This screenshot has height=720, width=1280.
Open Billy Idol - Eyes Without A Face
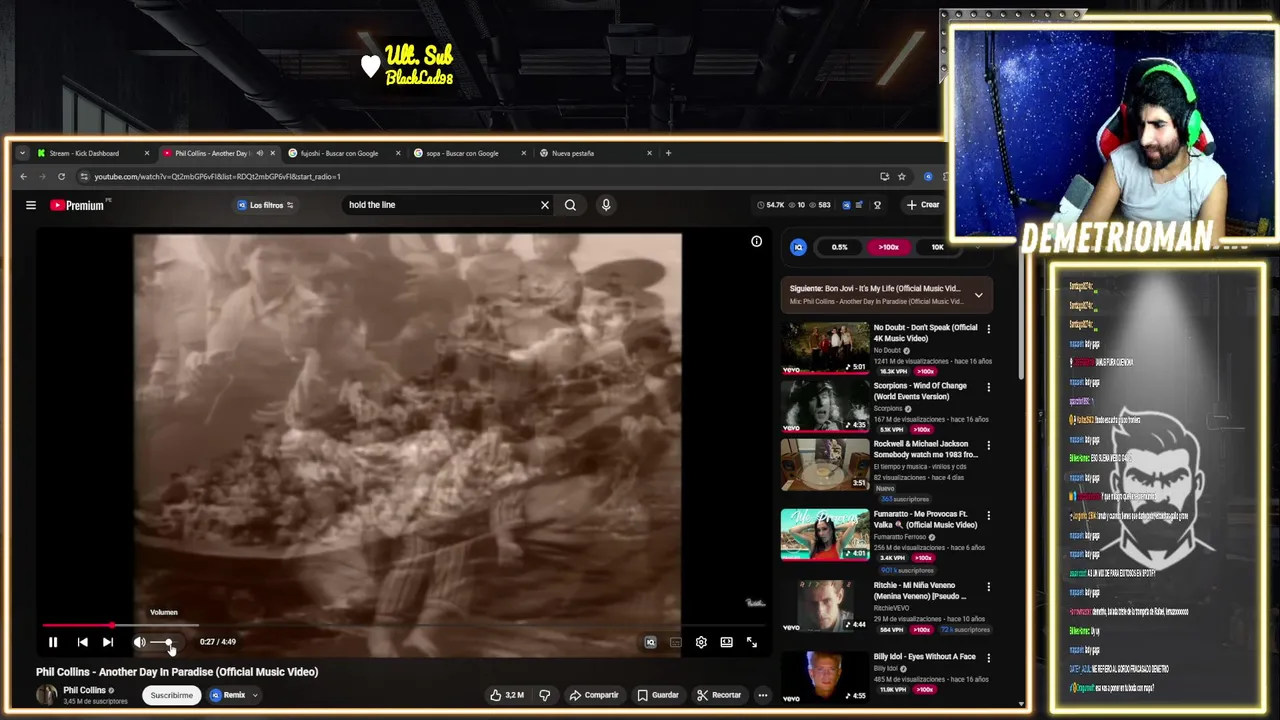tap(924, 657)
